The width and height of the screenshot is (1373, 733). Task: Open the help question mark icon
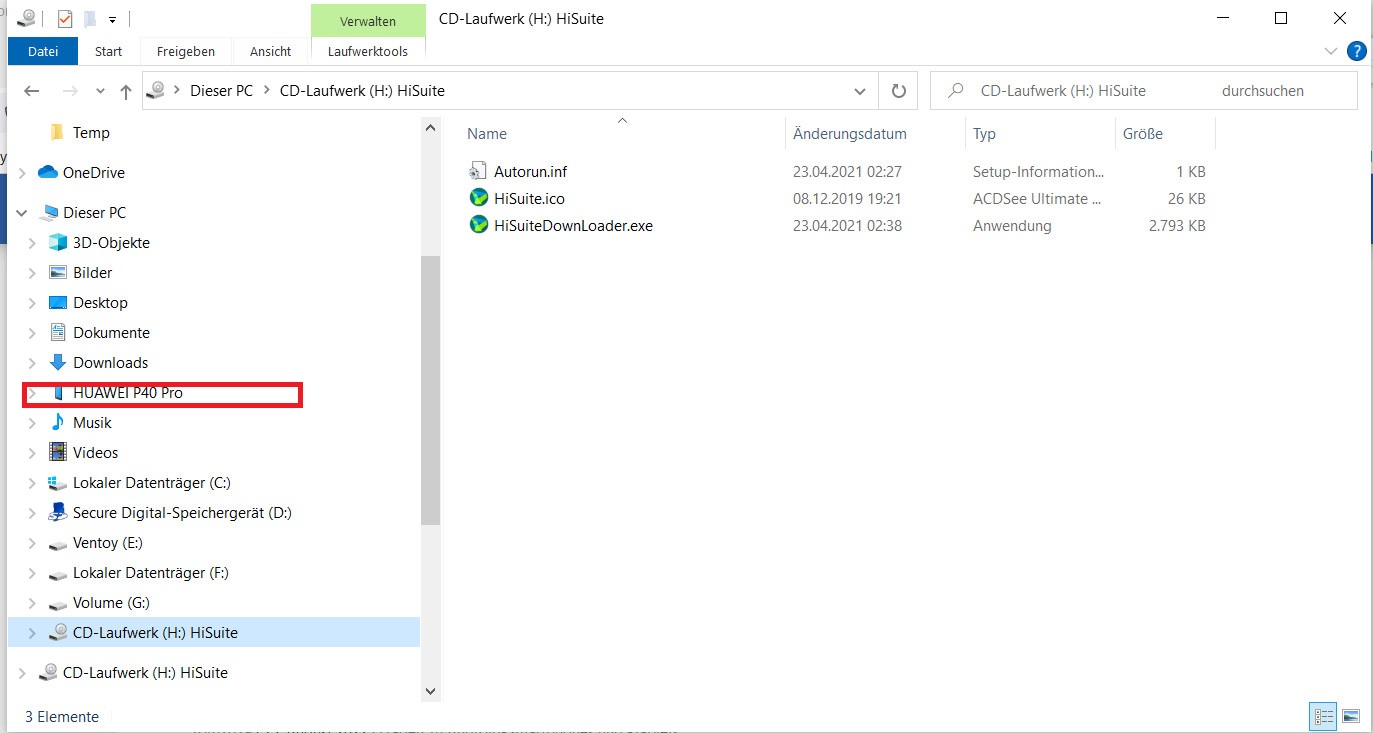point(1357,51)
